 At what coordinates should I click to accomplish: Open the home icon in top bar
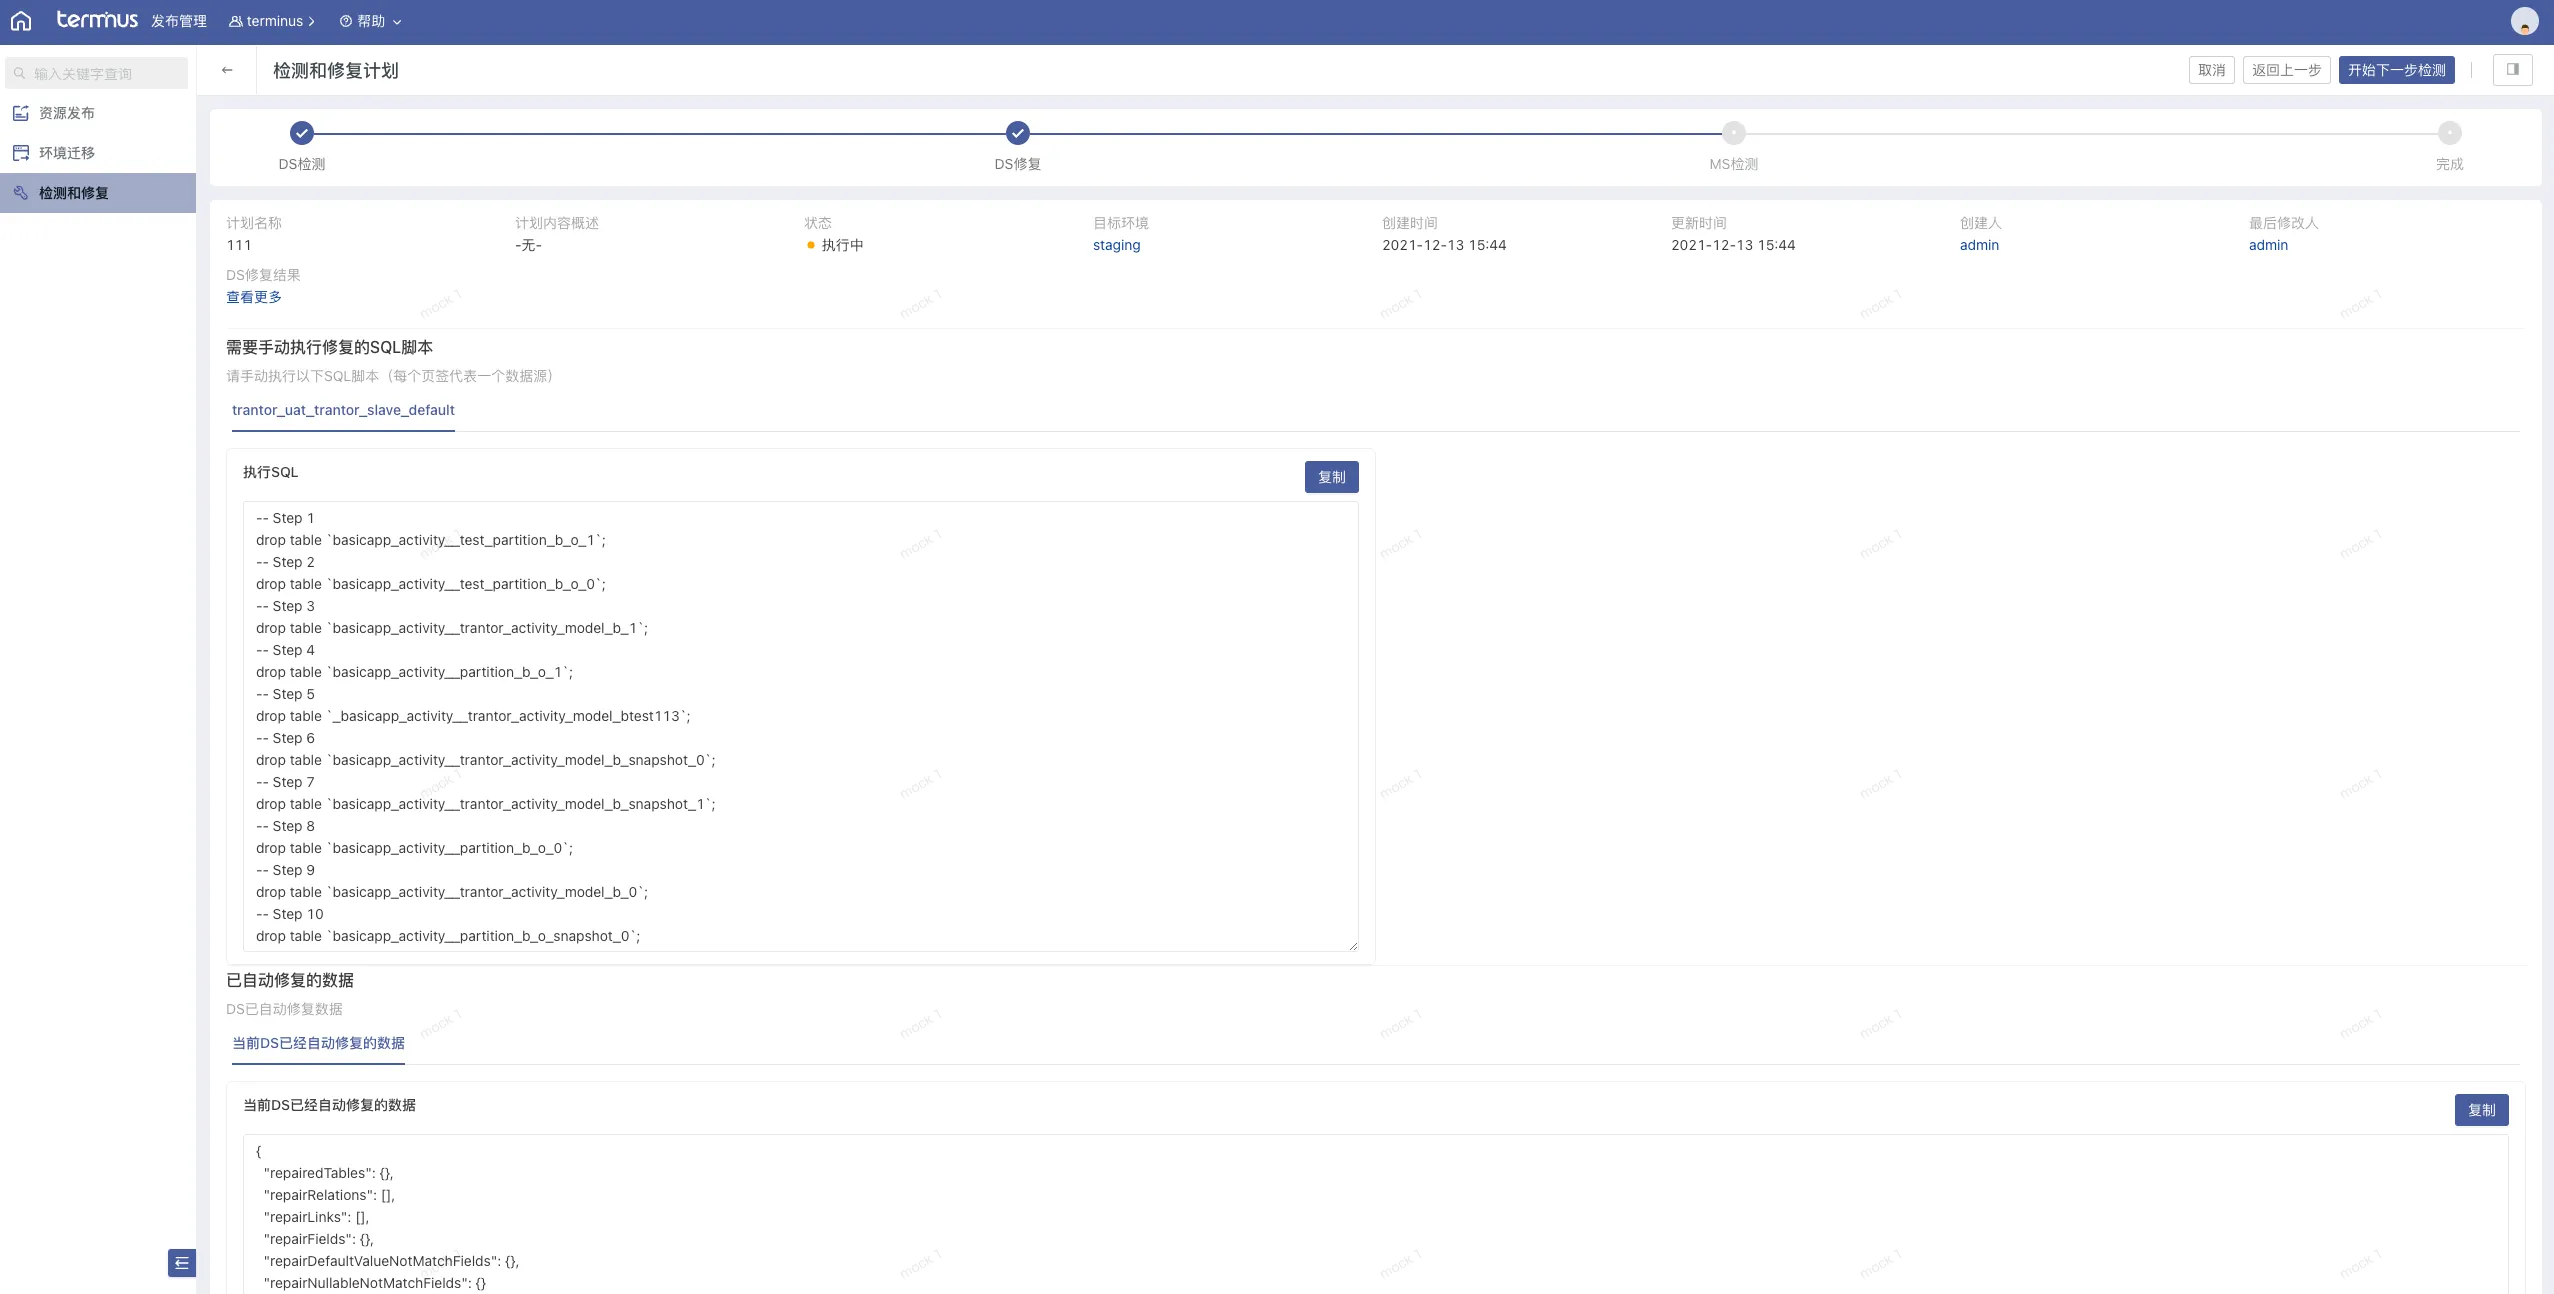pyautogui.click(x=21, y=21)
